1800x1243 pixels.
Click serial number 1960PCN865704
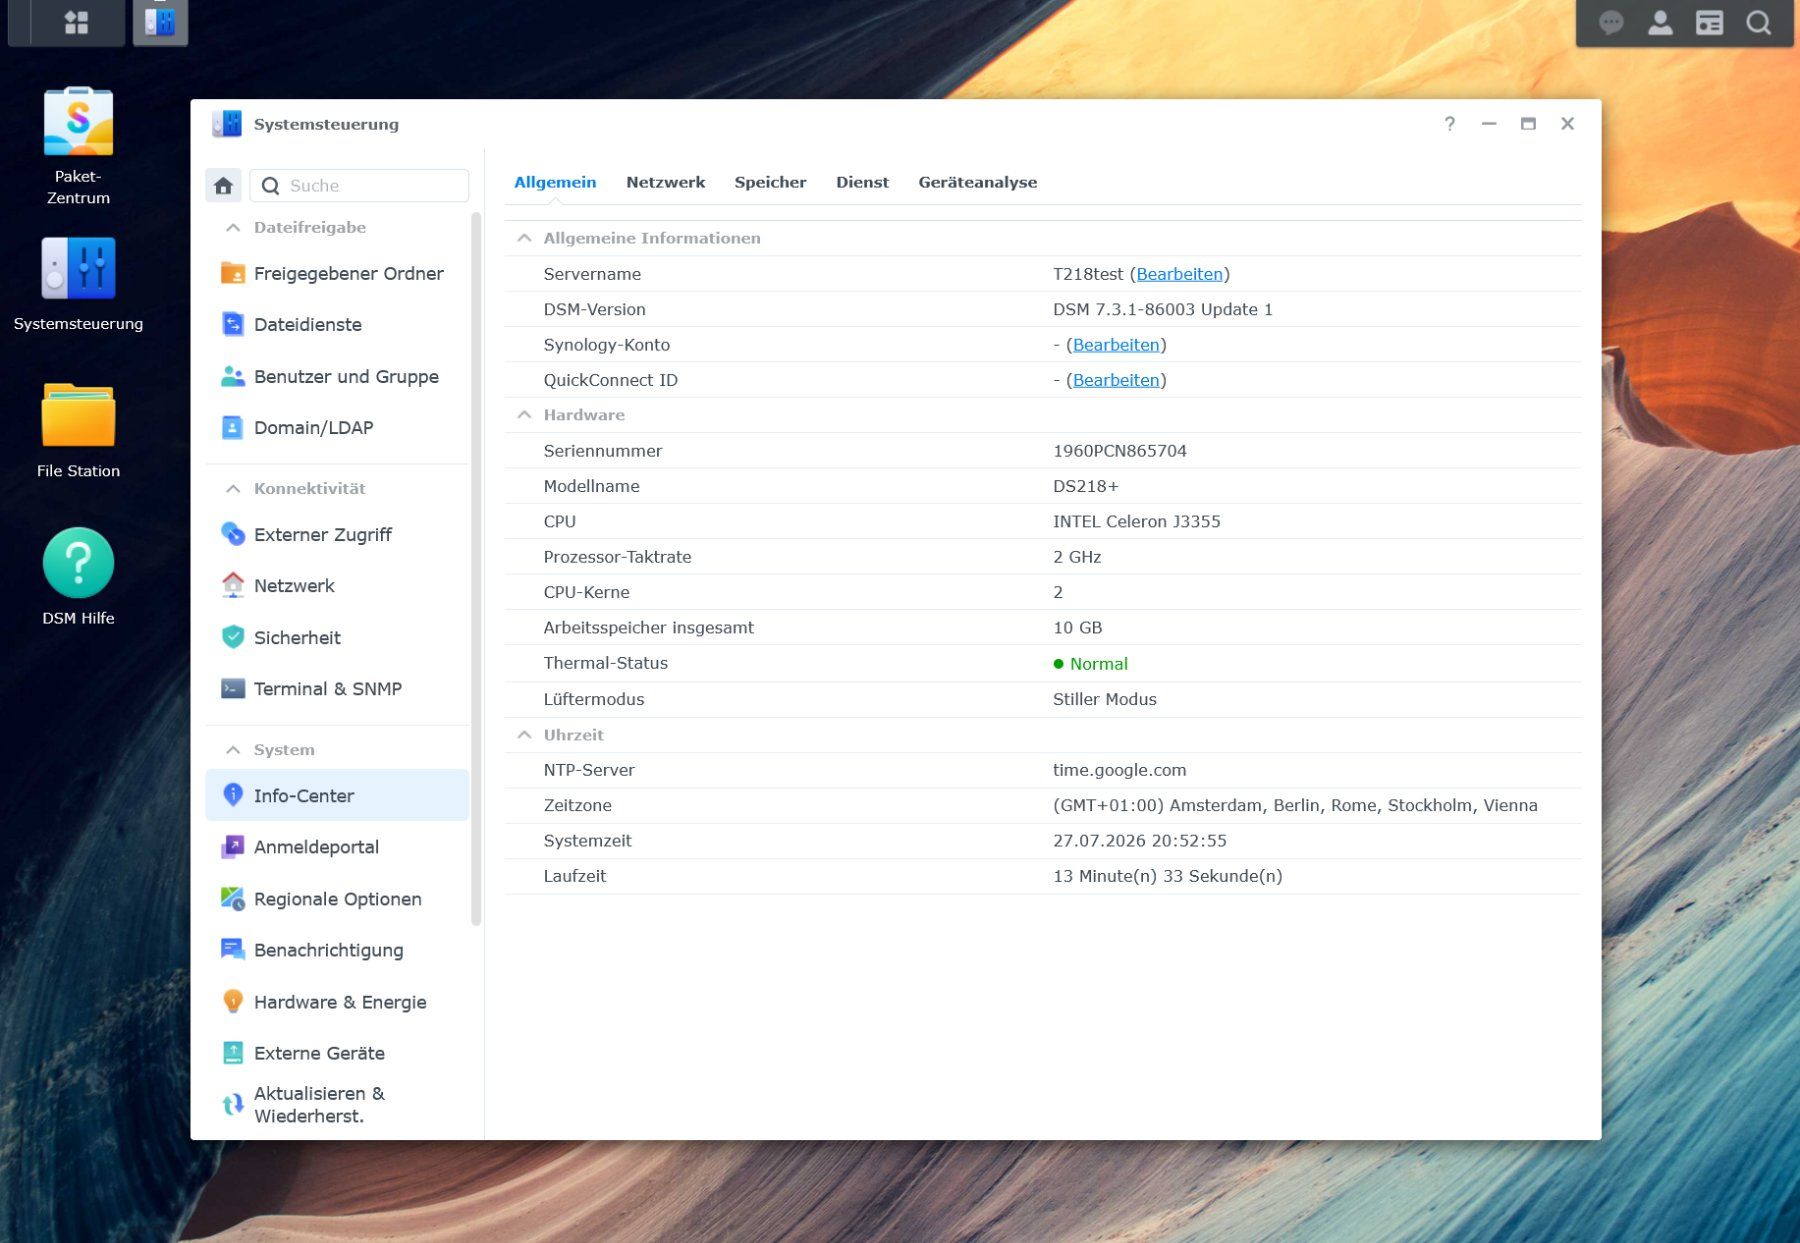point(1119,451)
